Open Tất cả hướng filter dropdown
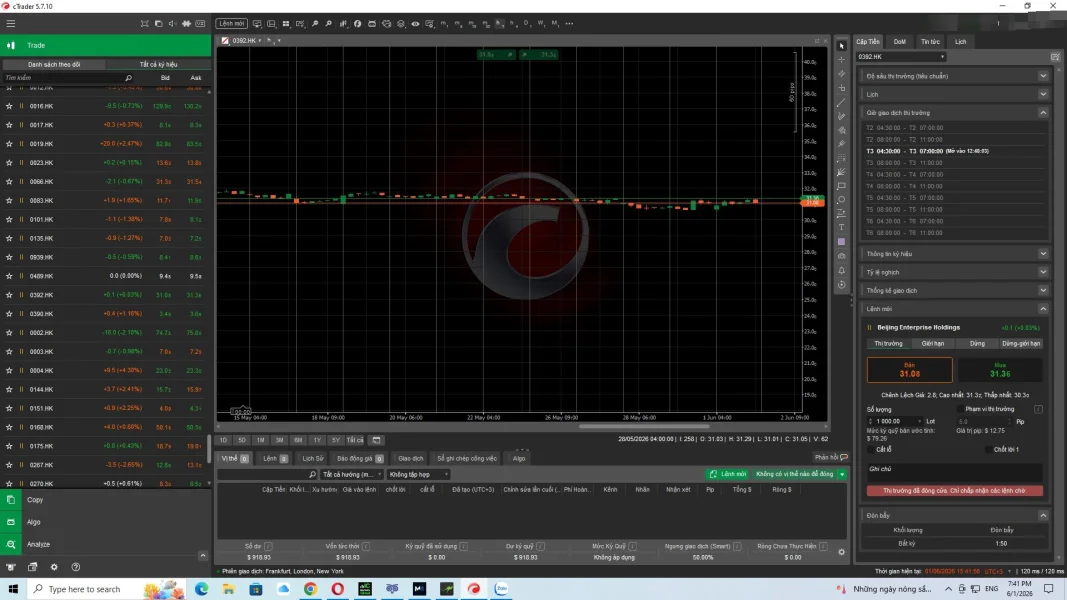 point(351,474)
